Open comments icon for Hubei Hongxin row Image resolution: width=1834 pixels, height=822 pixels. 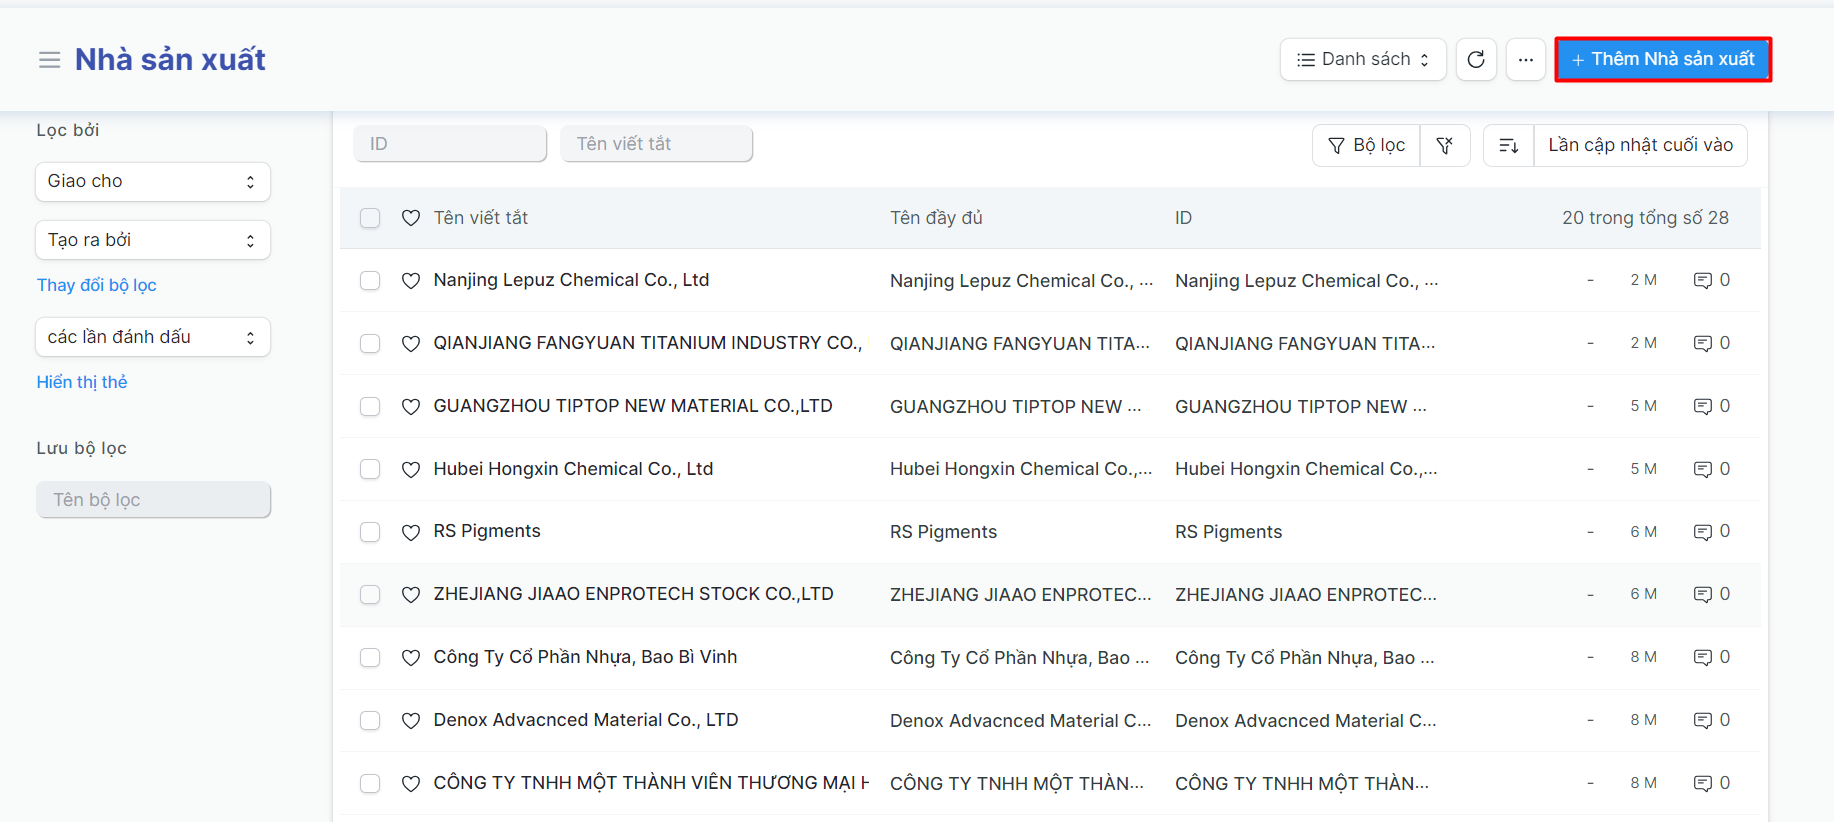coord(1702,470)
